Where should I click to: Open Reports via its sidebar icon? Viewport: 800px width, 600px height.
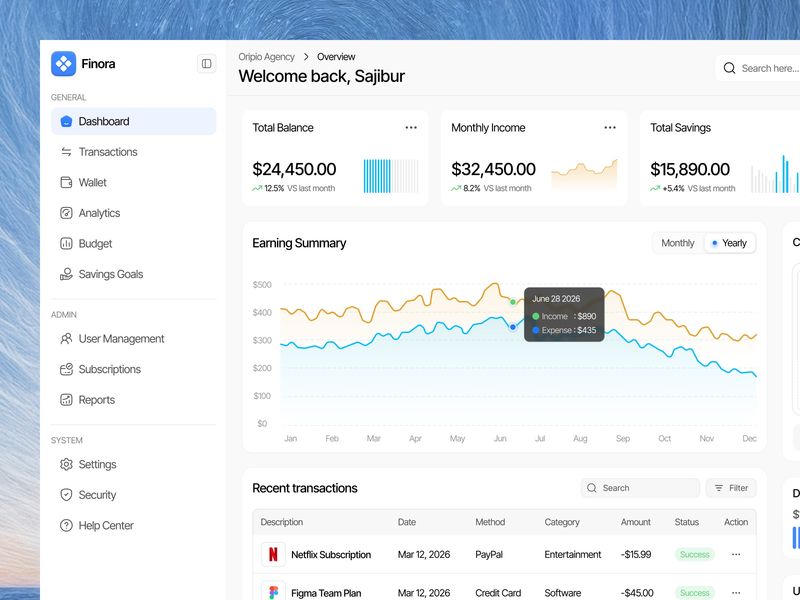66,399
